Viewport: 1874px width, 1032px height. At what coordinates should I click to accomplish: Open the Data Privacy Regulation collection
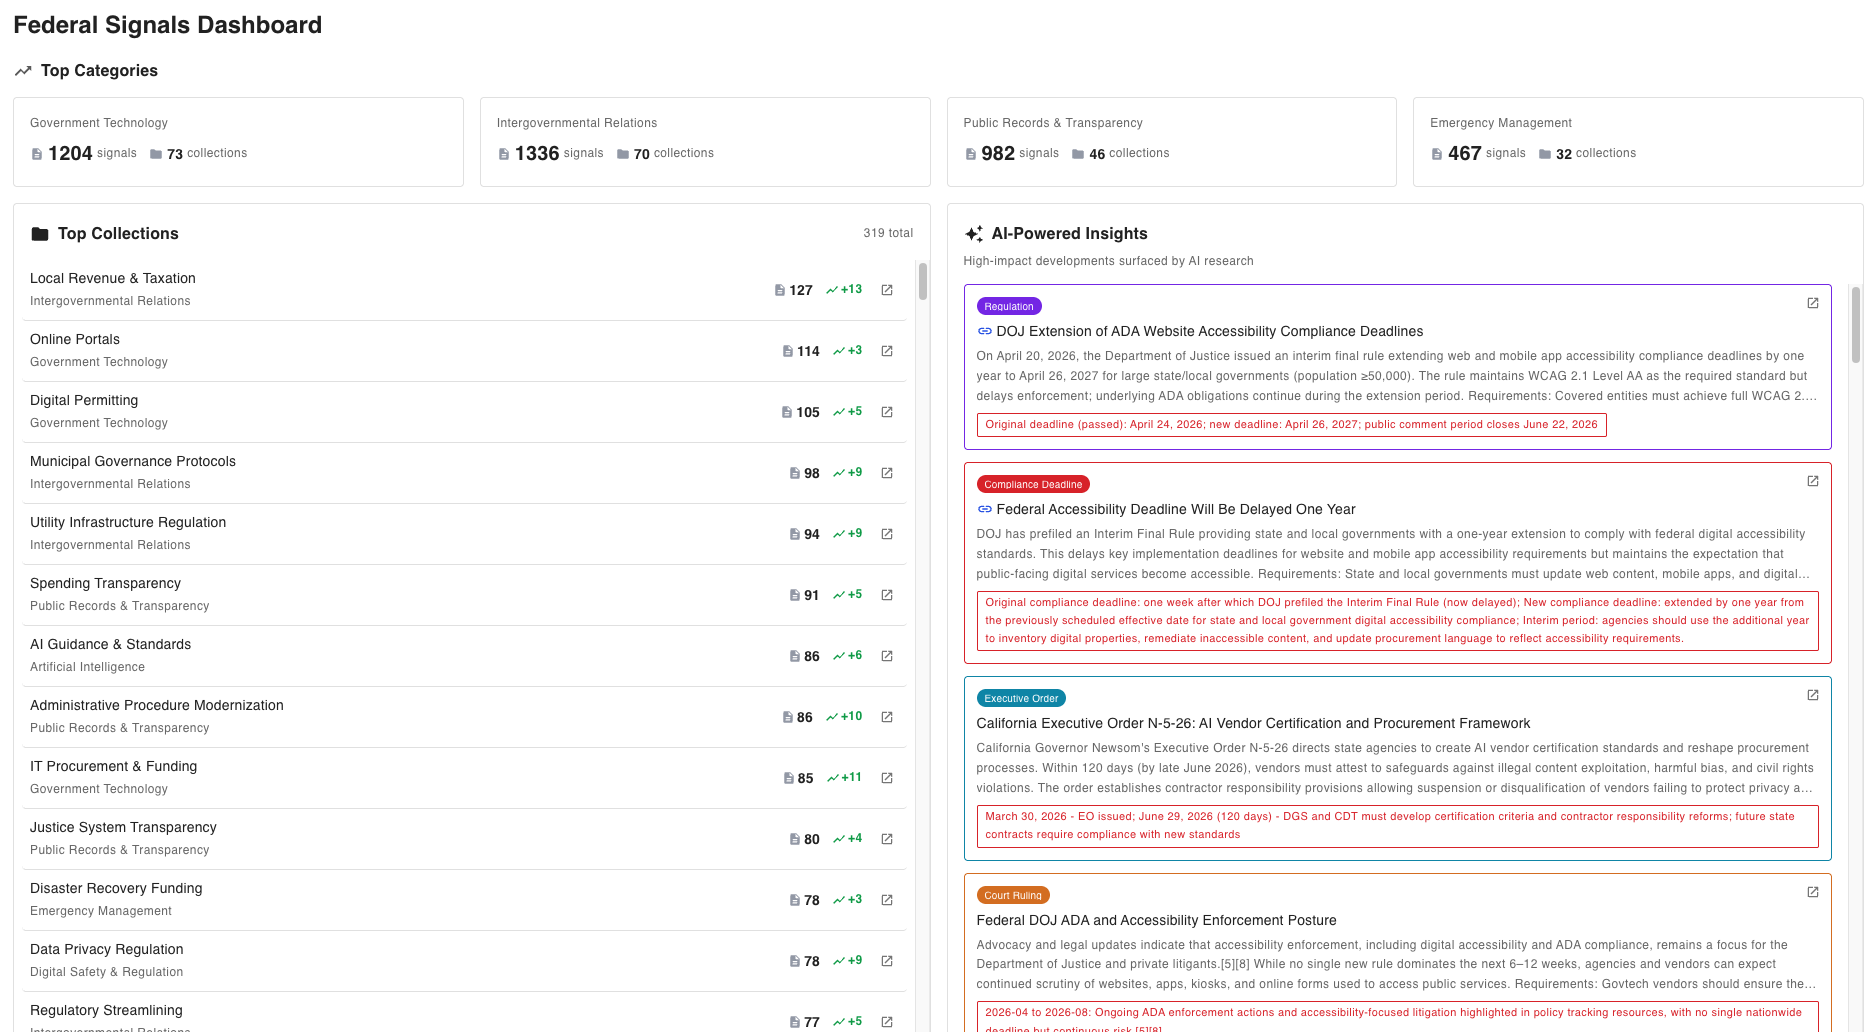(465, 961)
